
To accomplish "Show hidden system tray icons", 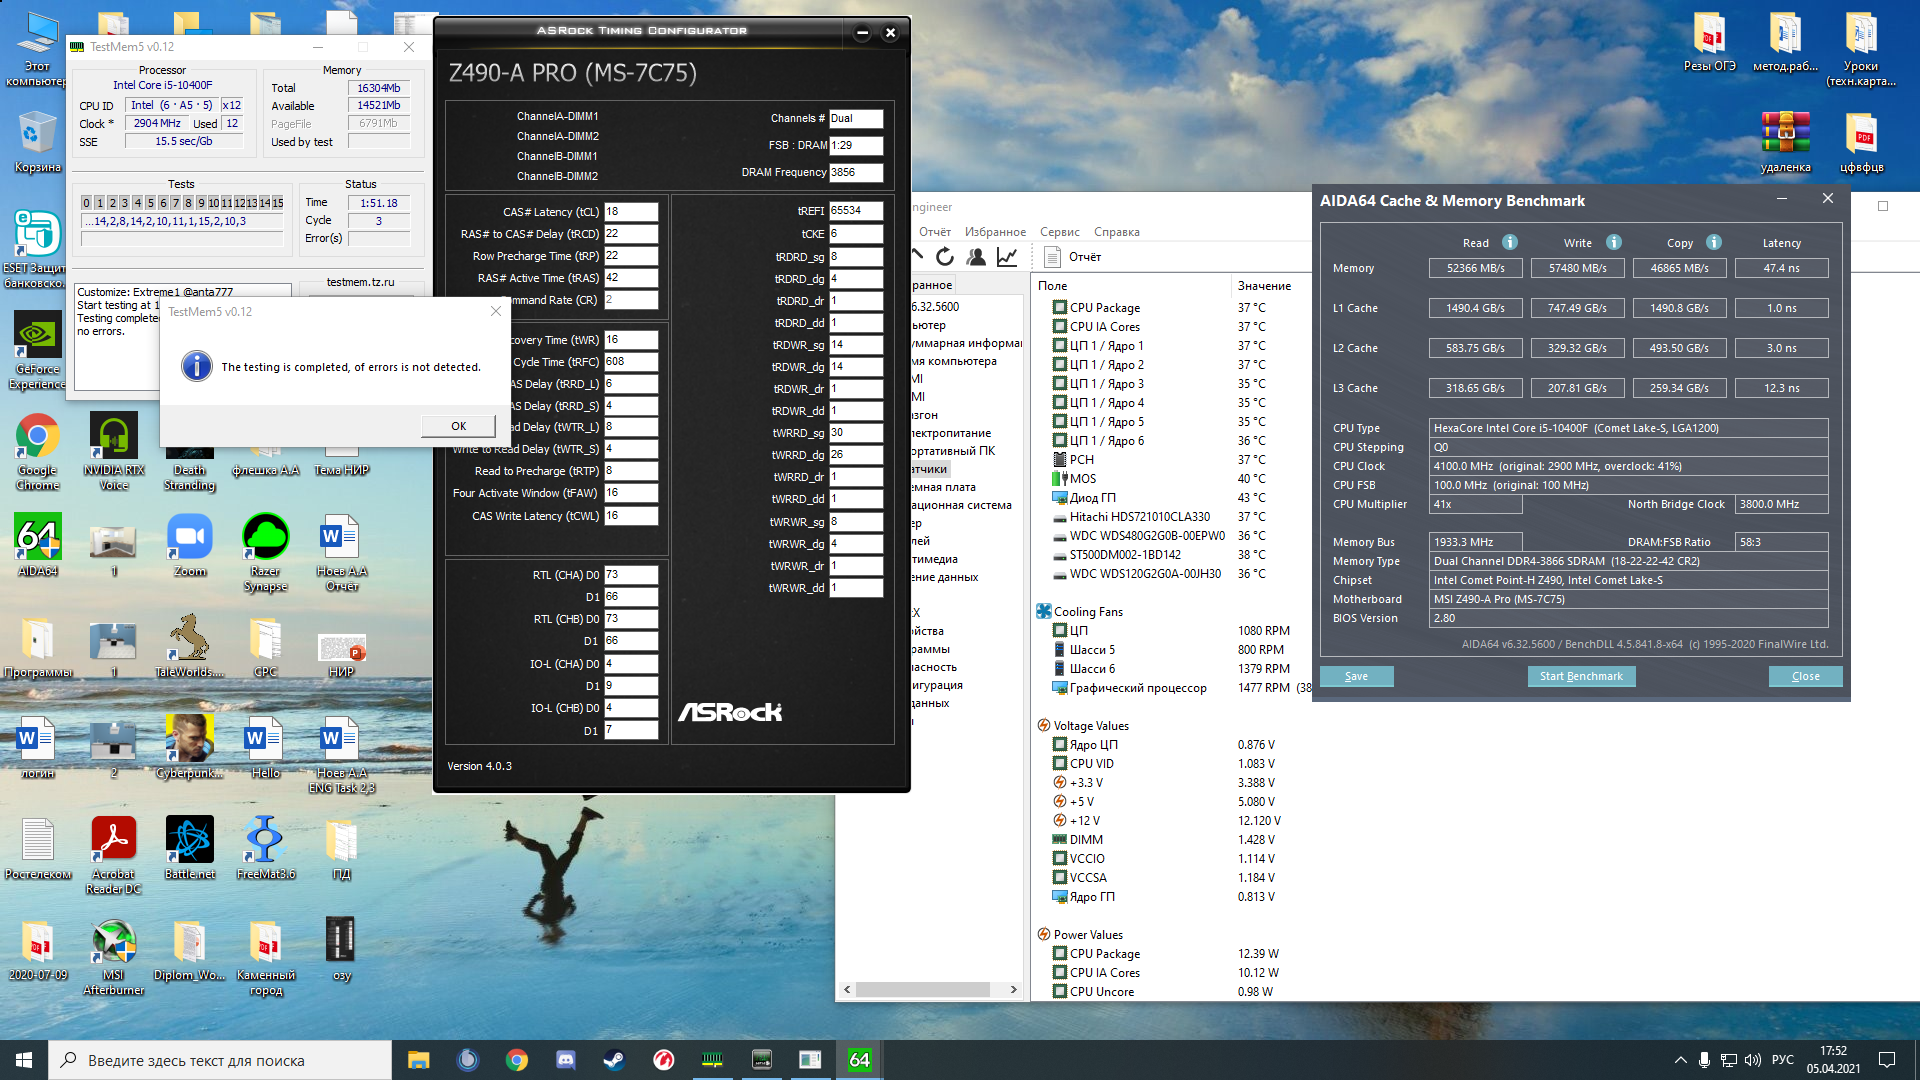I will point(1680,1060).
